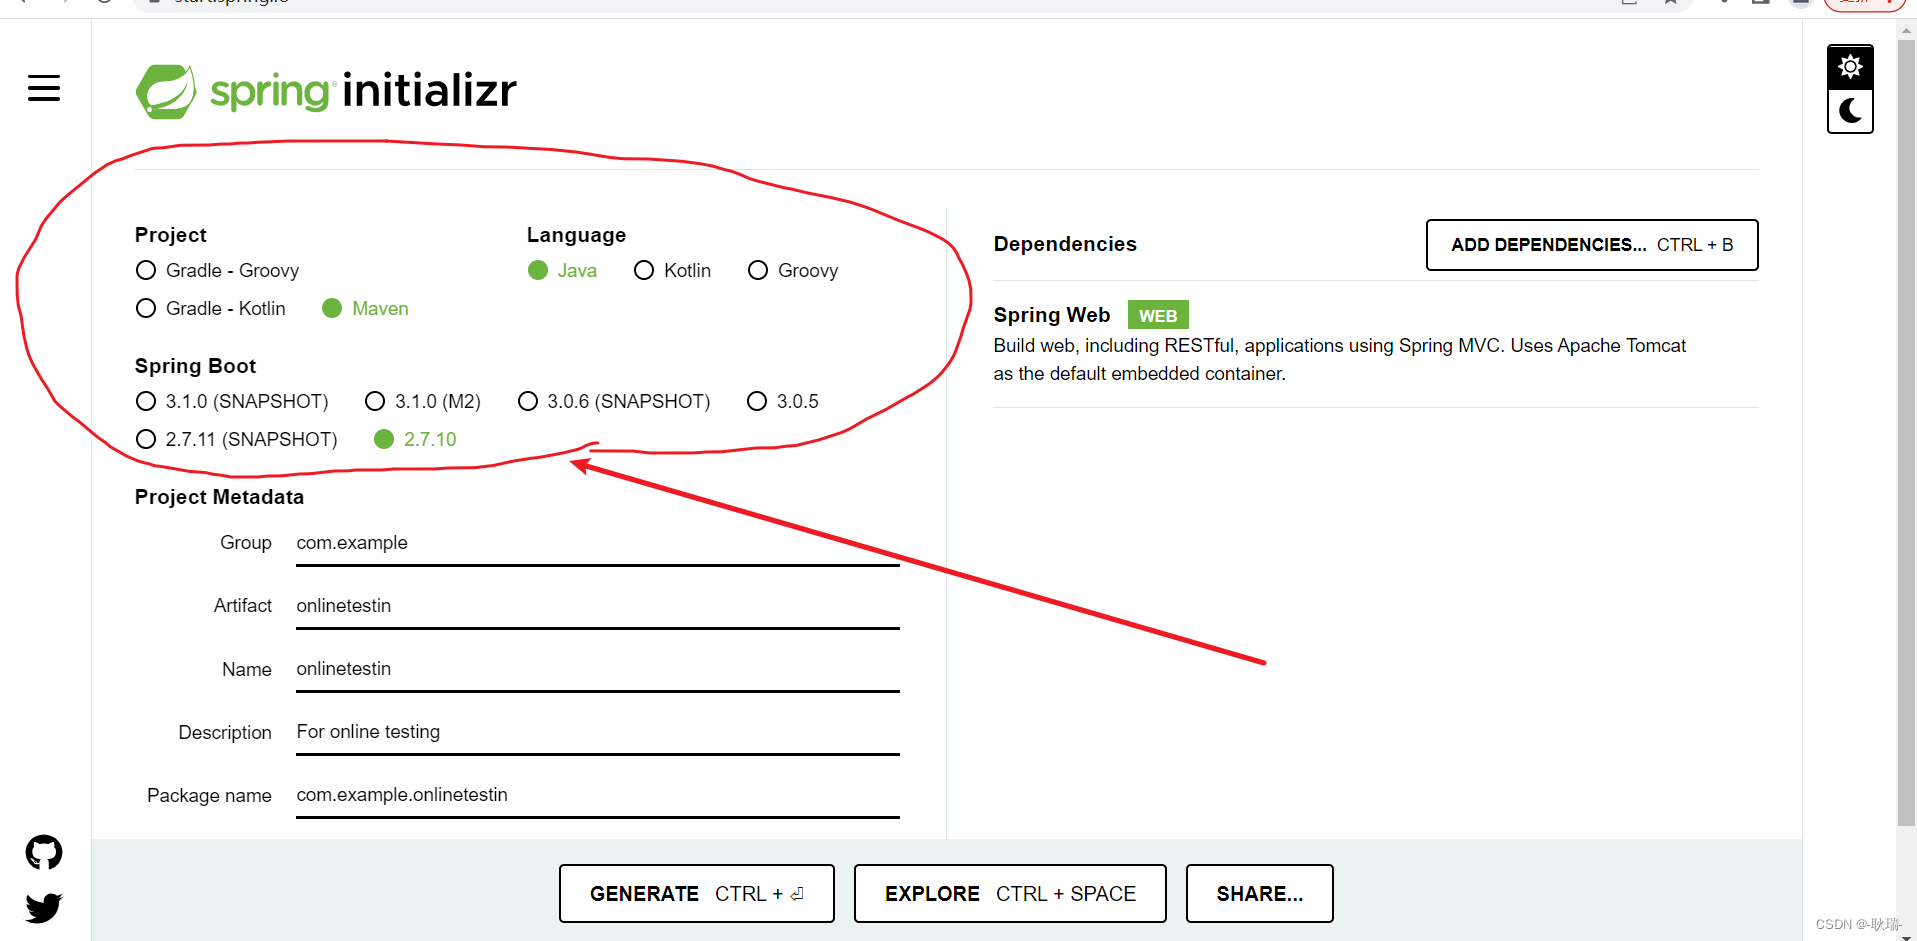The height and width of the screenshot is (941, 1917).
Task: Choose Java language
Action: (562, 271)
